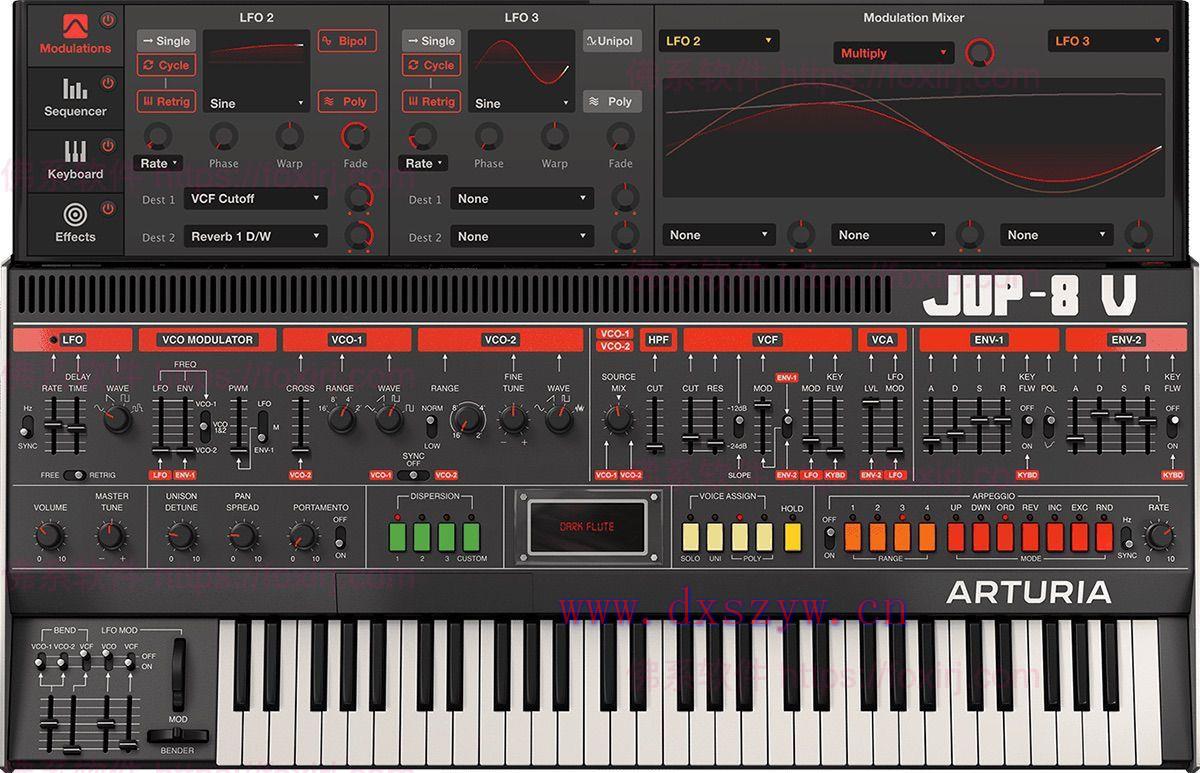Select the Arpeggio UP mode button
1200x773 pixels.
click(956, 536)
